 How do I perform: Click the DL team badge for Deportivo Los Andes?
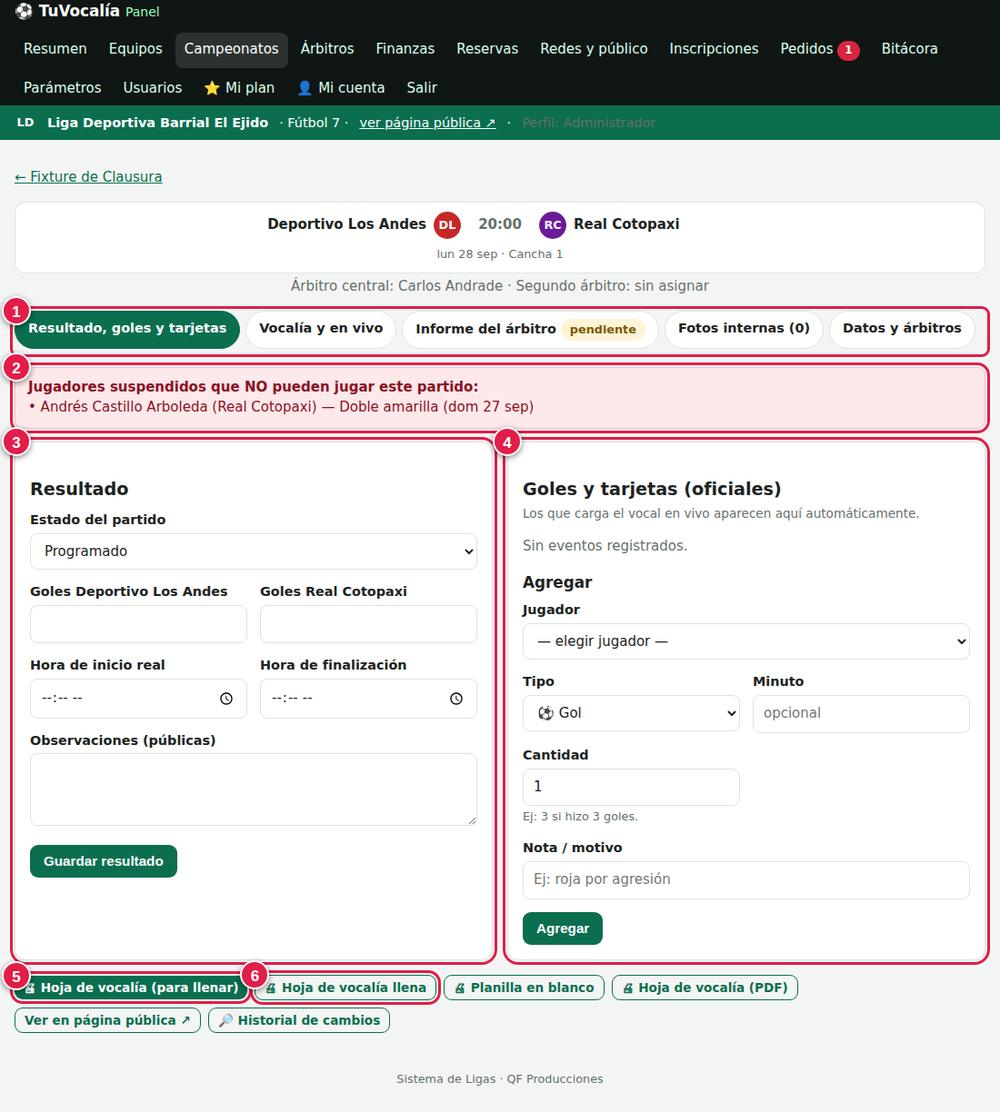coord(447,225)
